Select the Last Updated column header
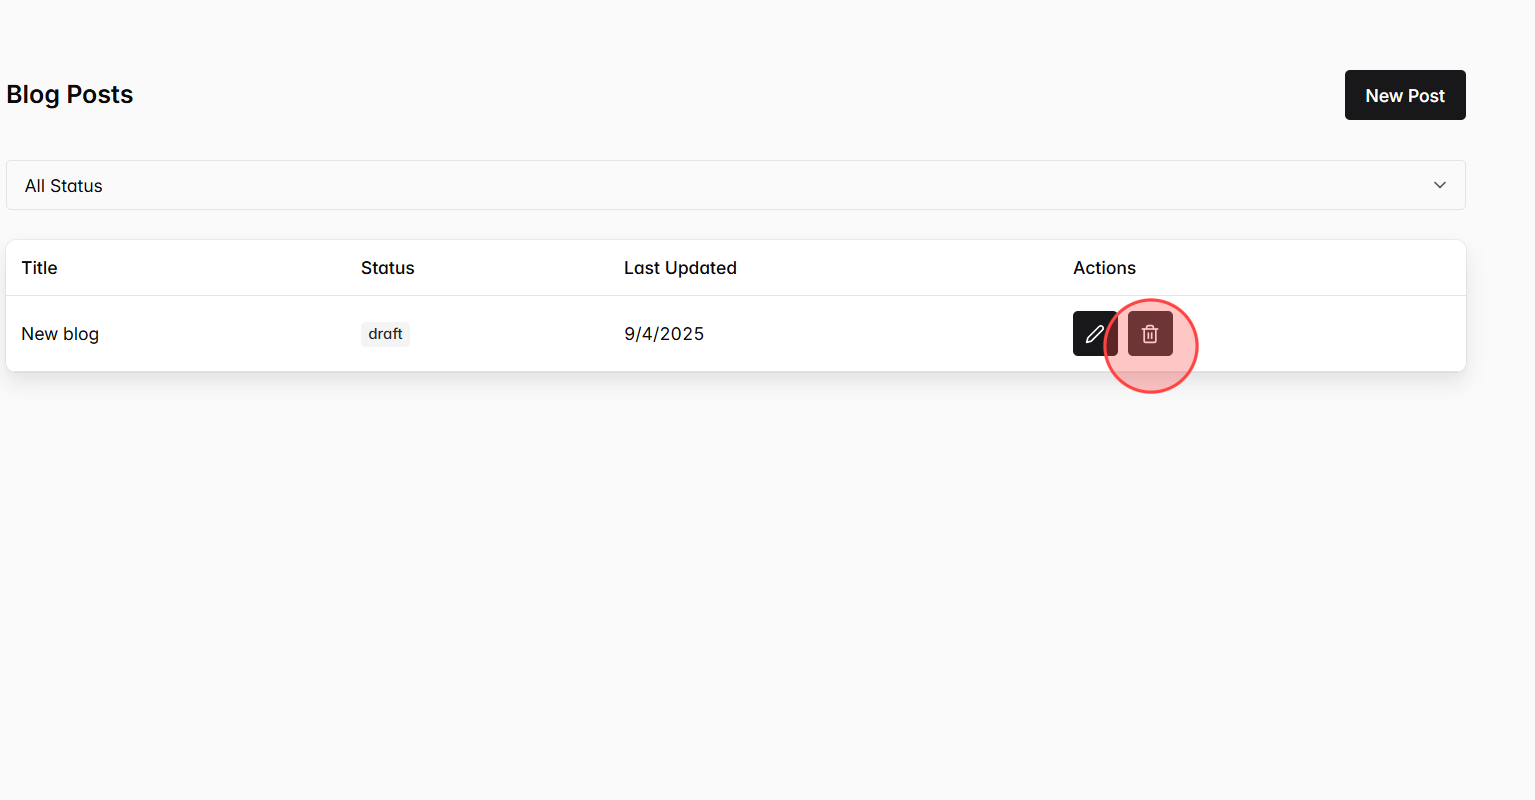 coord(680,267)
